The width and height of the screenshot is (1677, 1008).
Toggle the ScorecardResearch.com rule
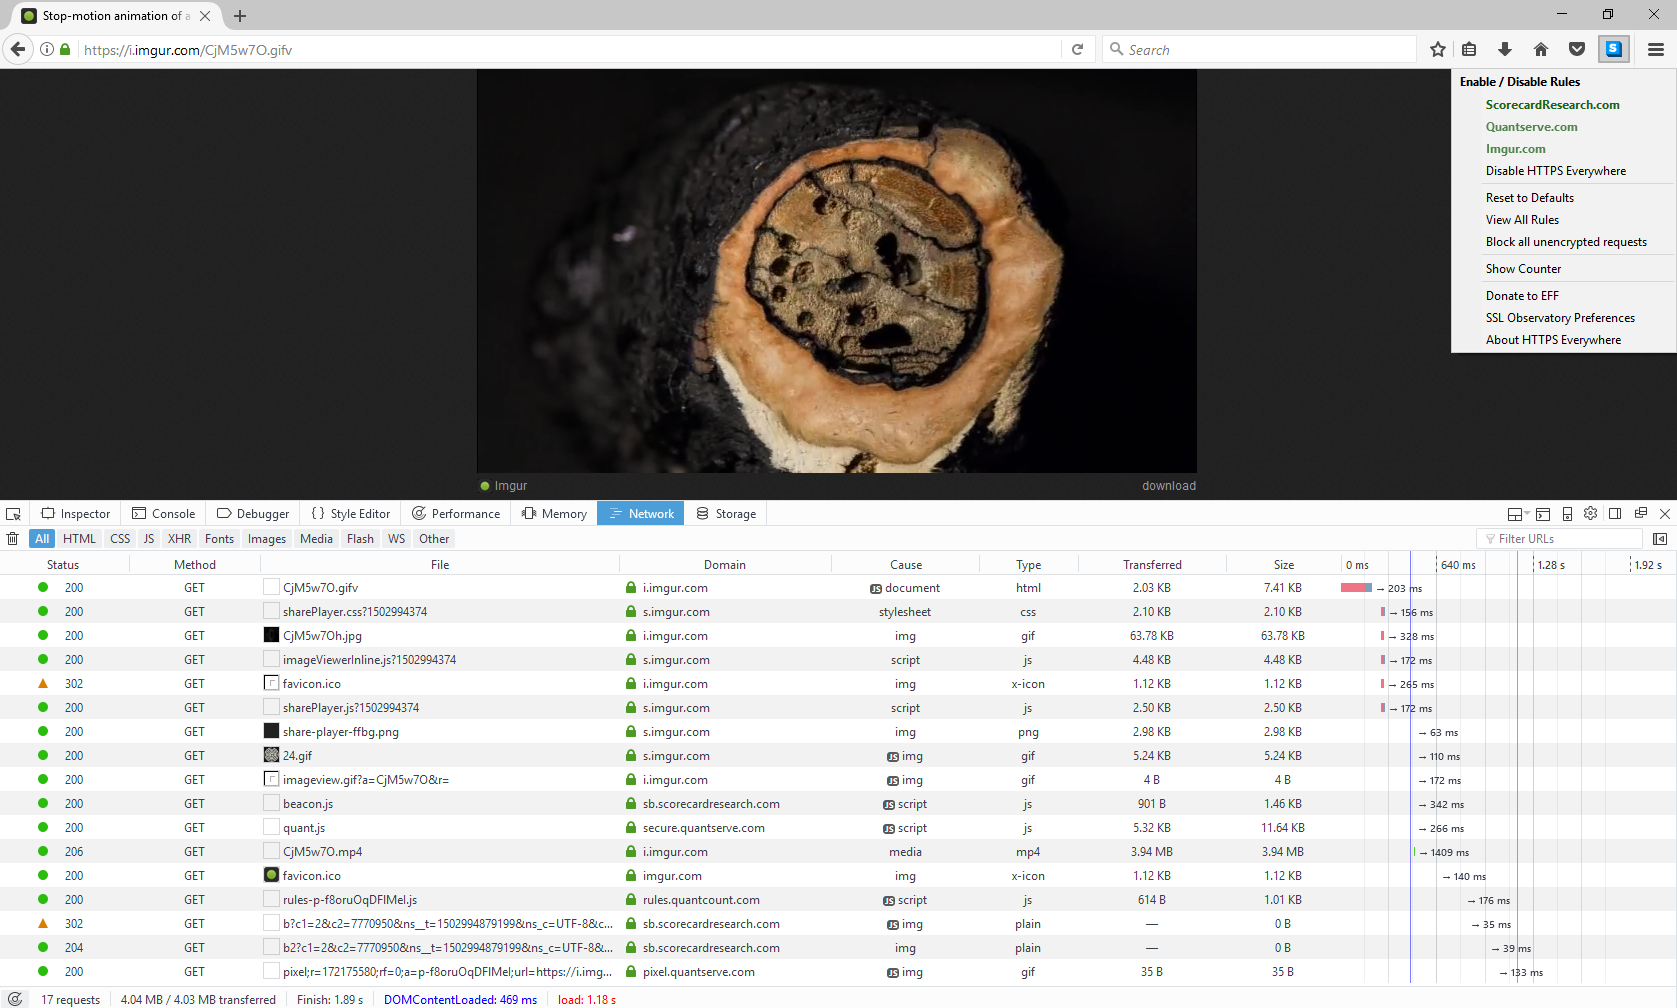click(x=1552, y=105)
